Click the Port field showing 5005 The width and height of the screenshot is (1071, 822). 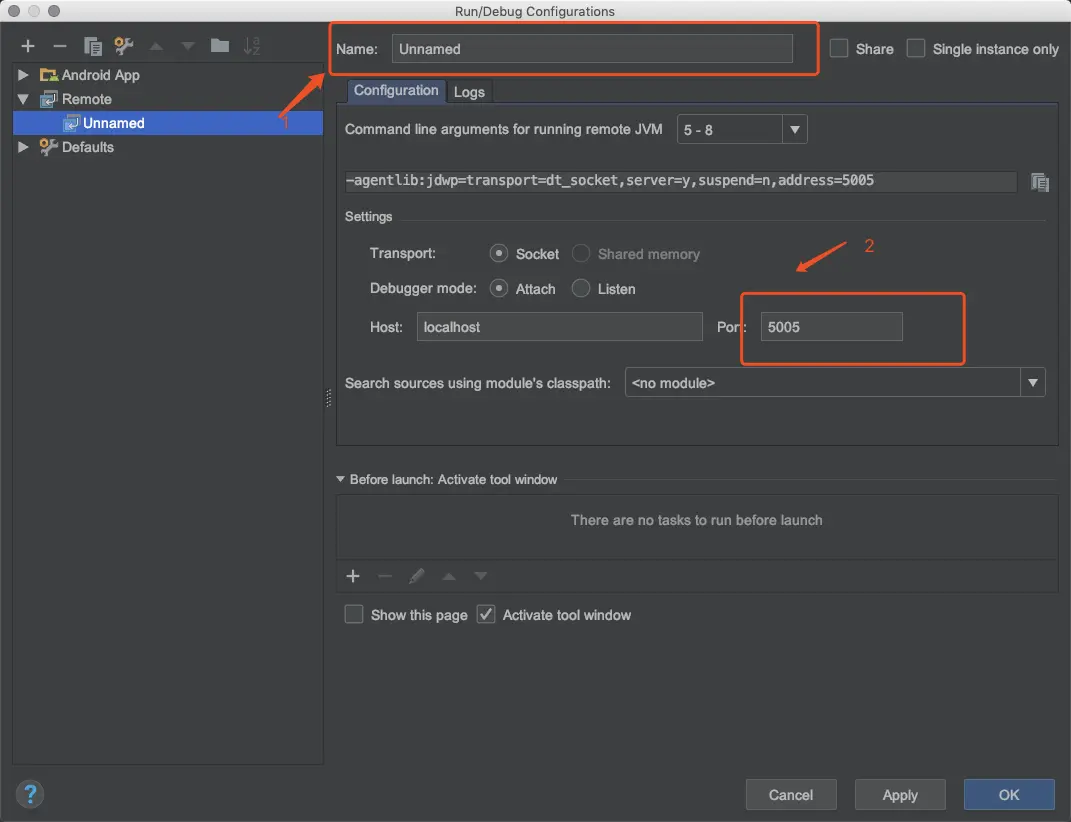pyautogui.click(x=831, y=327)
